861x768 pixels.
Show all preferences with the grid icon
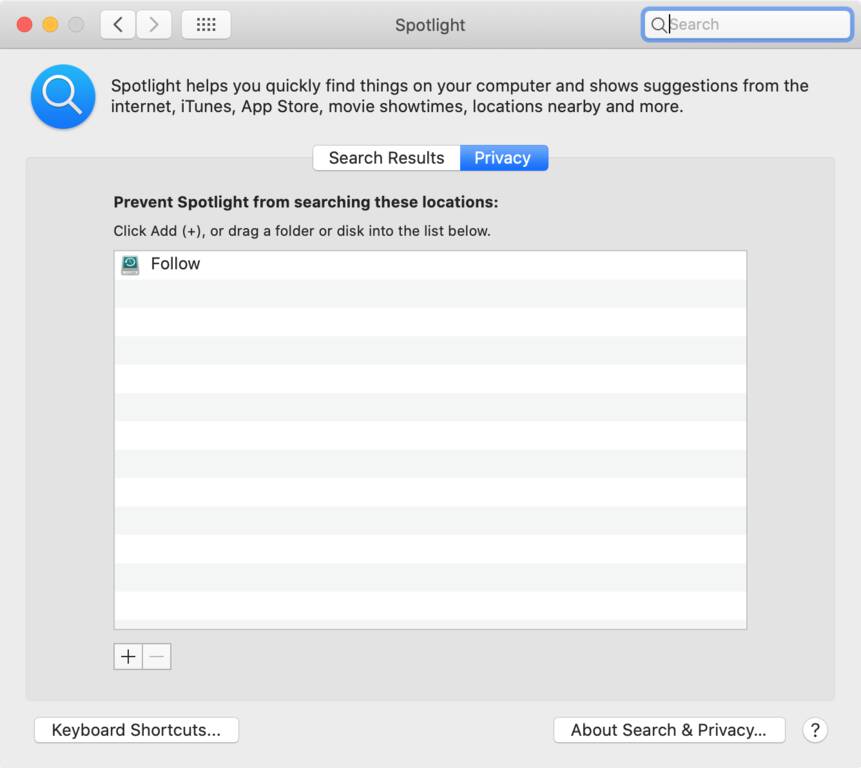click(206, 25)
